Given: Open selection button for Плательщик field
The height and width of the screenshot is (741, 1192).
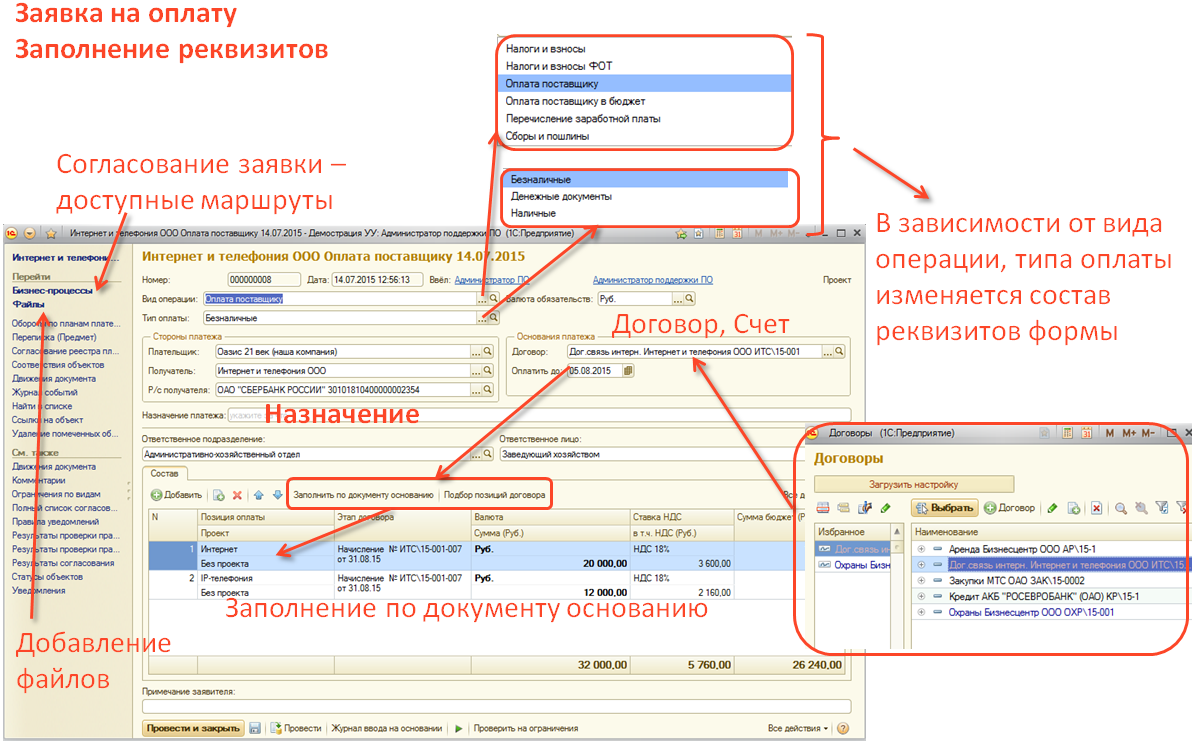Looking at the screenshot, I should click(477, 352).
